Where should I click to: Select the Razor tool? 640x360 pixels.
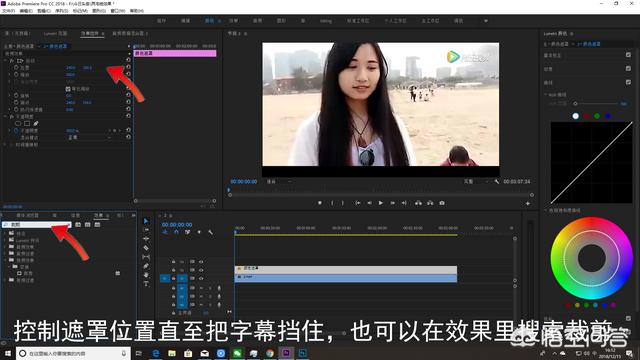coord(146,248)
